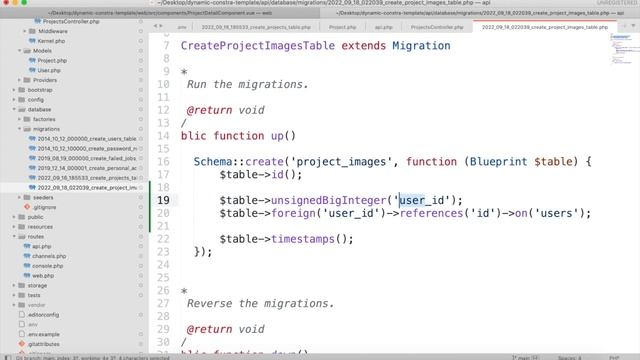The width and height of the screenshot is (640, 360).
Task: Switch to the ProjectsController.php tab
Action: (x=437, y=27)
